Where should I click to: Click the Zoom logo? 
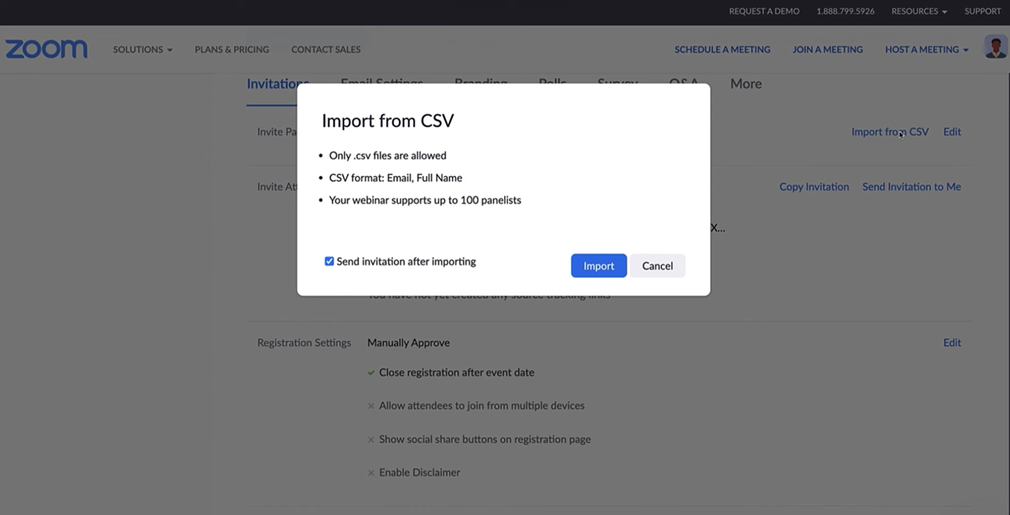[x=47, y=49]
